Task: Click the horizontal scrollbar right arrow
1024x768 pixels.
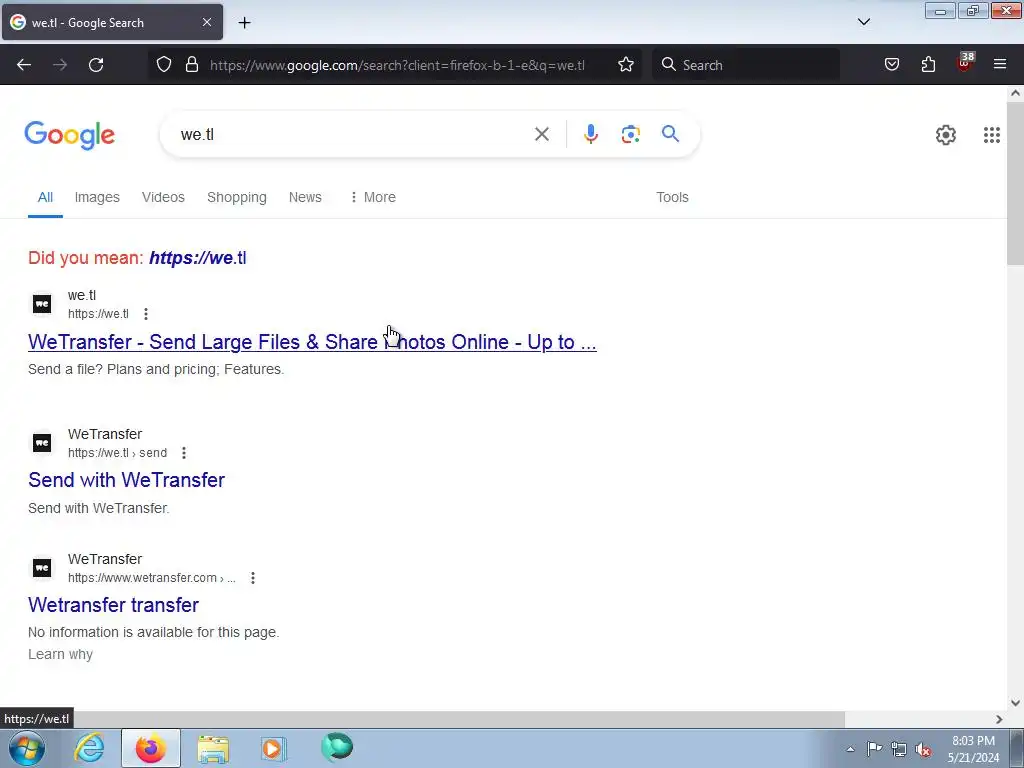Action: click(999, 719)
